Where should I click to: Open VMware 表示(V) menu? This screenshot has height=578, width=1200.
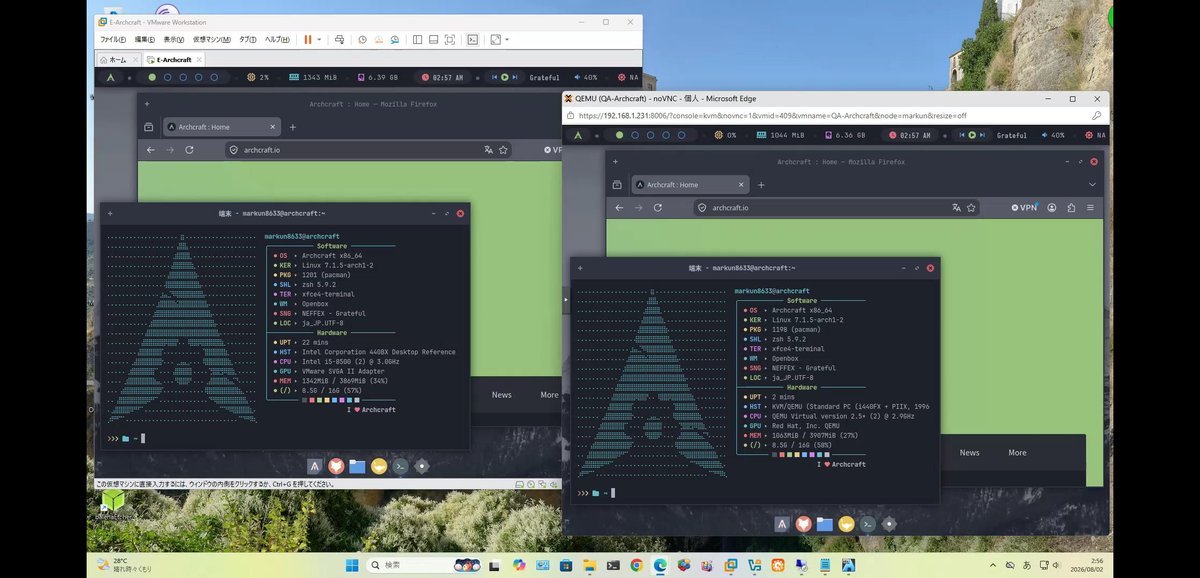pyautogui.click(x=174, y=39)
